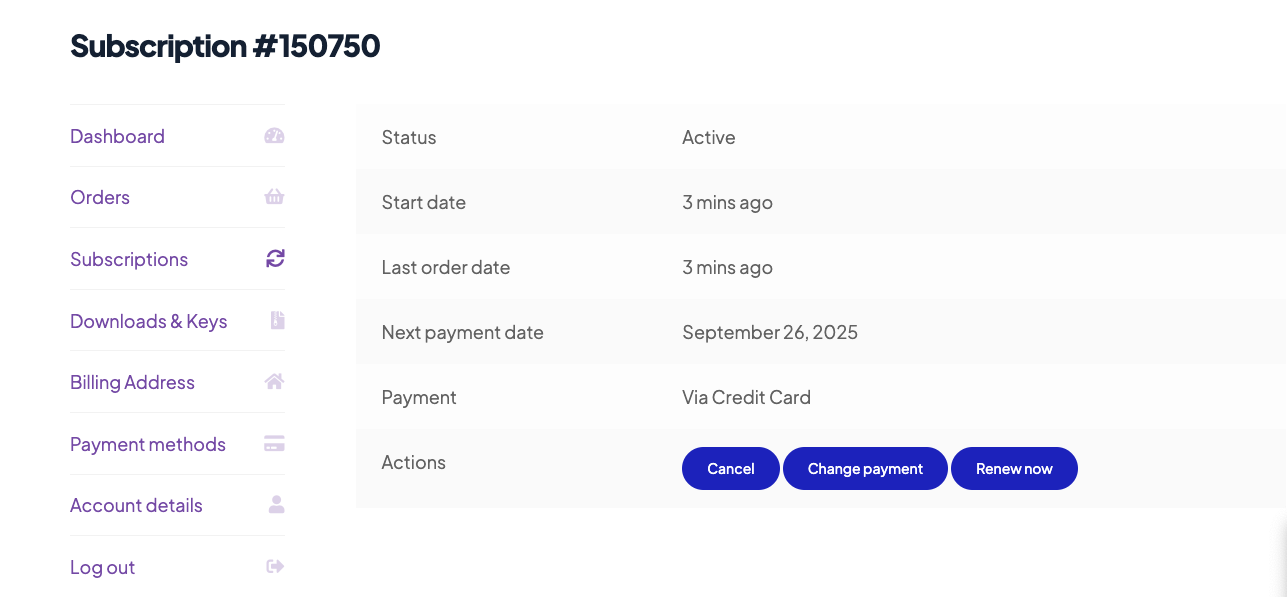Open the Dashboard page
This screenshot has height=597, width=1287.
coord(117,135)
